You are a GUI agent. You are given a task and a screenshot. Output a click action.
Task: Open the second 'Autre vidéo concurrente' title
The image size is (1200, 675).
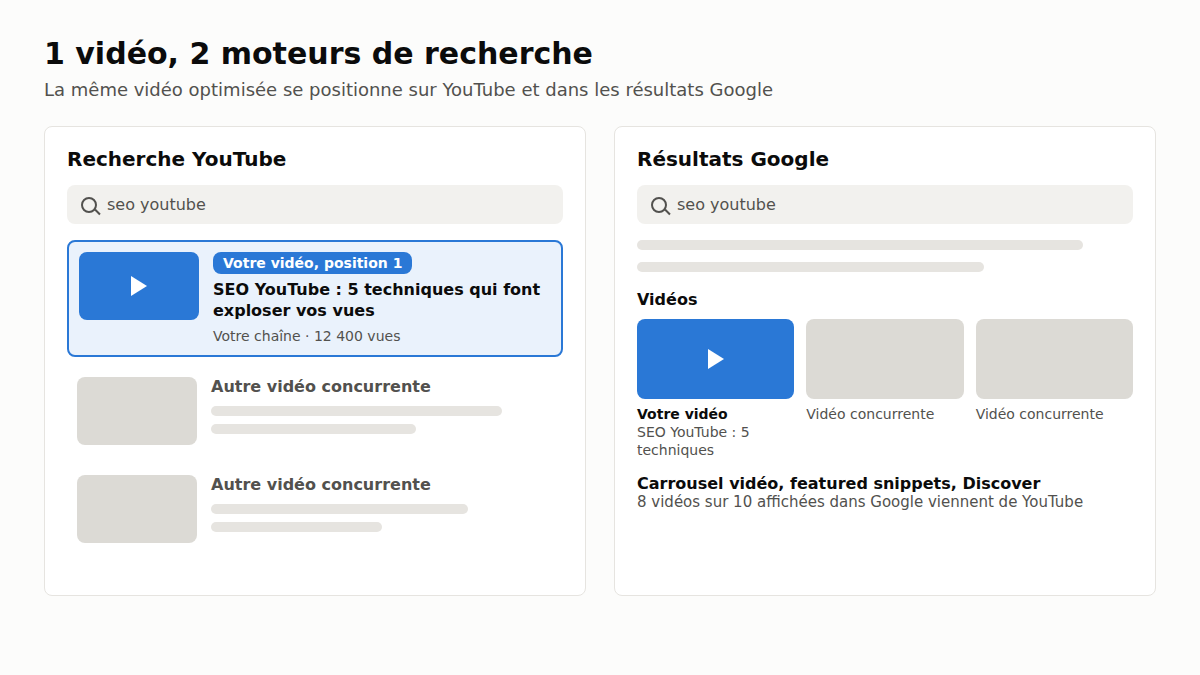coord(320,484)
